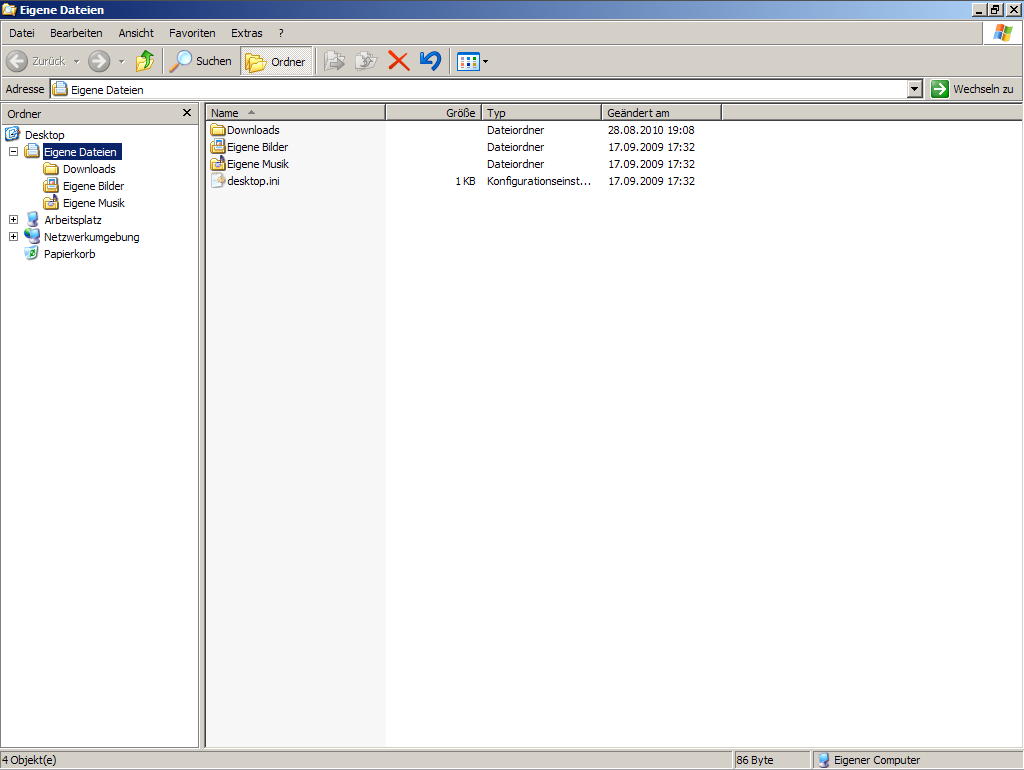1024x770 pixels.
Task: Click the blue Undo arrow icon
Action: tap(430, 61)
